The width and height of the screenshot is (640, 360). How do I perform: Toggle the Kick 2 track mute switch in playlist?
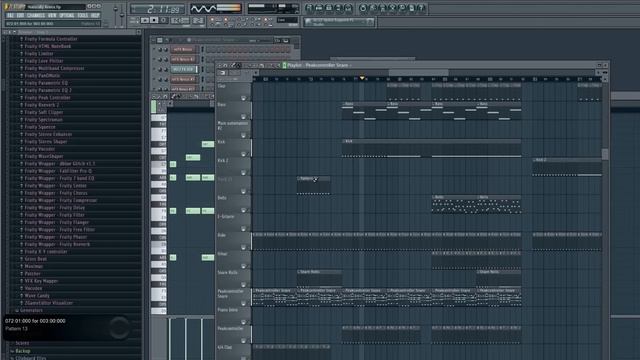pyautogui.click(x=244, y=173)
